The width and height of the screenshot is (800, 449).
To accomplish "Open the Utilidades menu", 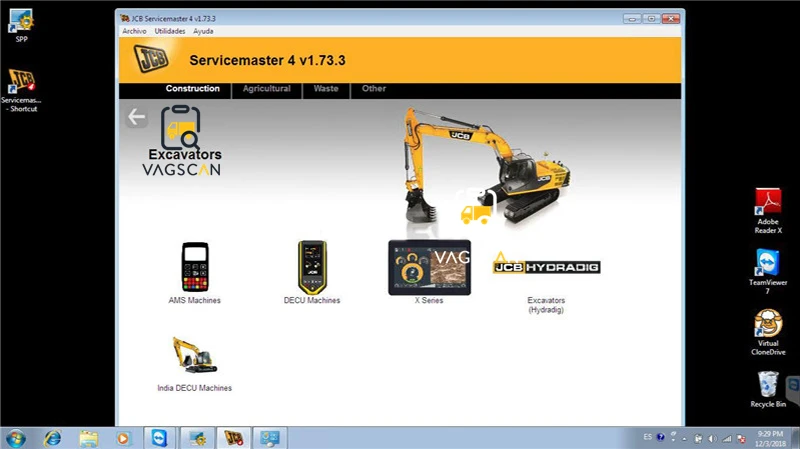I will coord(170,31).
